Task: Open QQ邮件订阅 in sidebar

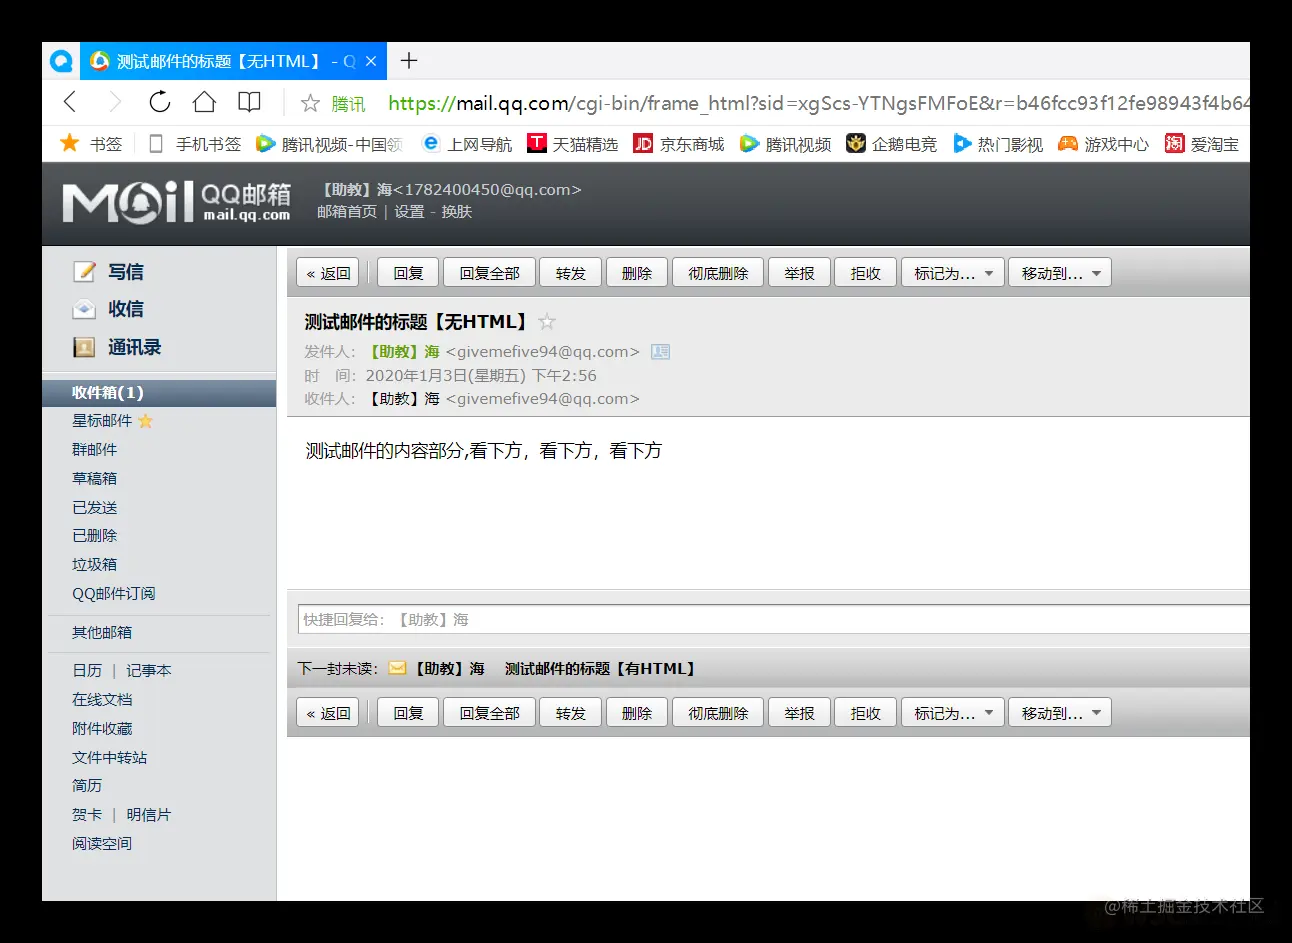Action: [x=113, y=594]
